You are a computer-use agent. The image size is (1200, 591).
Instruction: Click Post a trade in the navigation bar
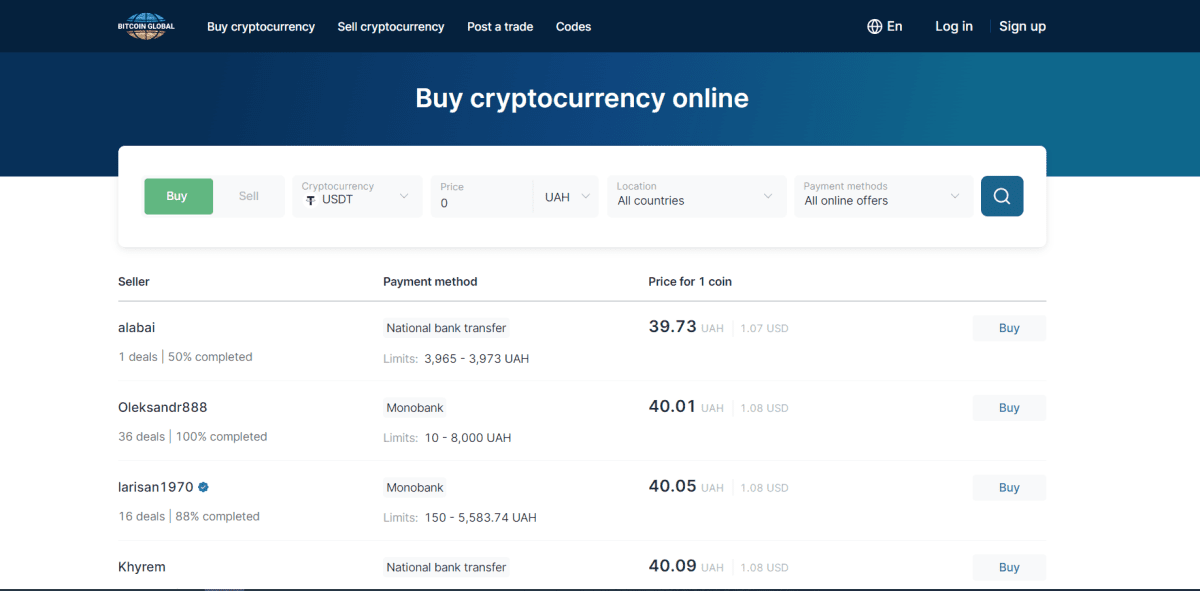(x=500, y=27)
